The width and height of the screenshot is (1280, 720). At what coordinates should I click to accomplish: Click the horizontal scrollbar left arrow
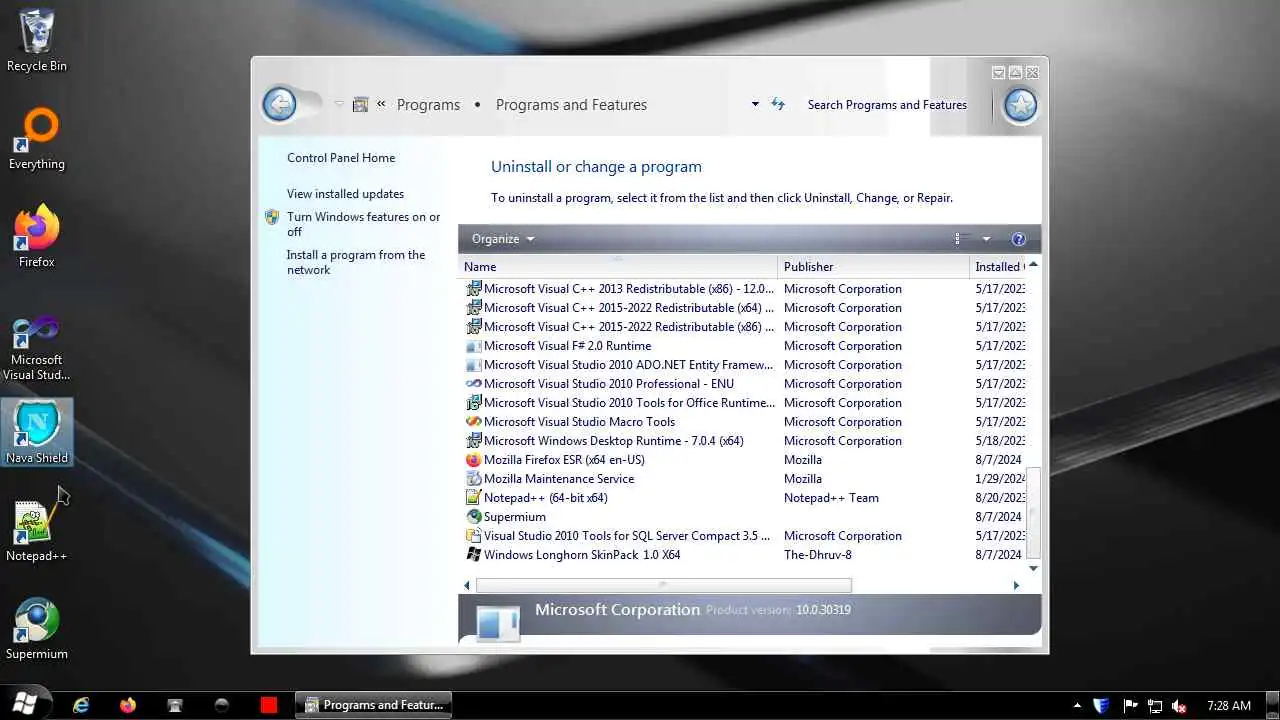466,585
